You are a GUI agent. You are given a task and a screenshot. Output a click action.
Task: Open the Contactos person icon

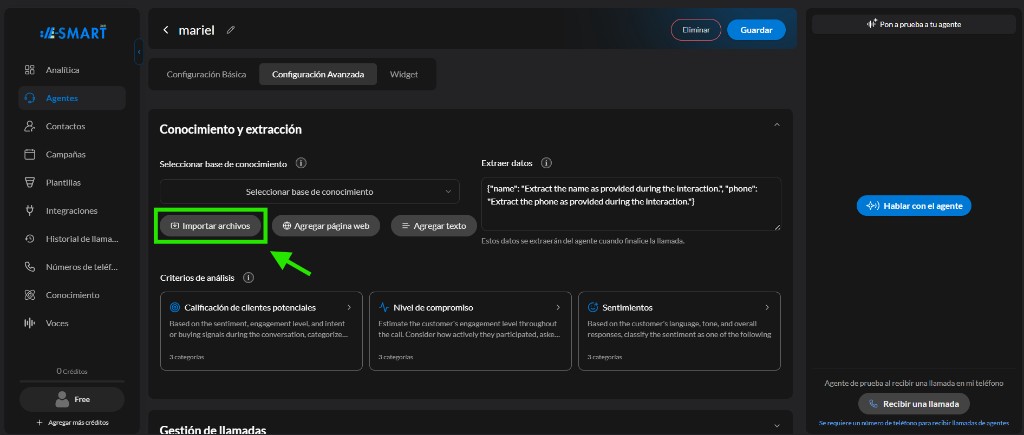[x=29, y=126]
